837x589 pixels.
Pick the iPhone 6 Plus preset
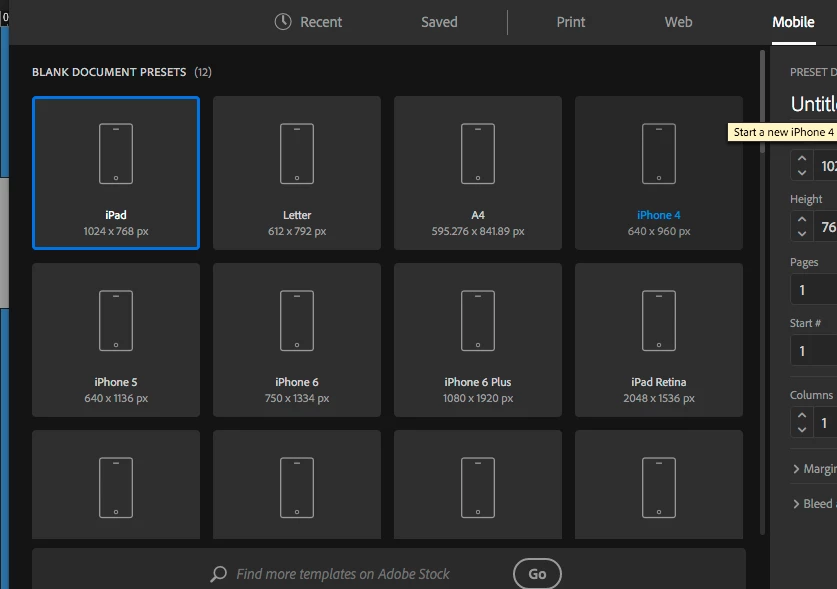point(478,340)
